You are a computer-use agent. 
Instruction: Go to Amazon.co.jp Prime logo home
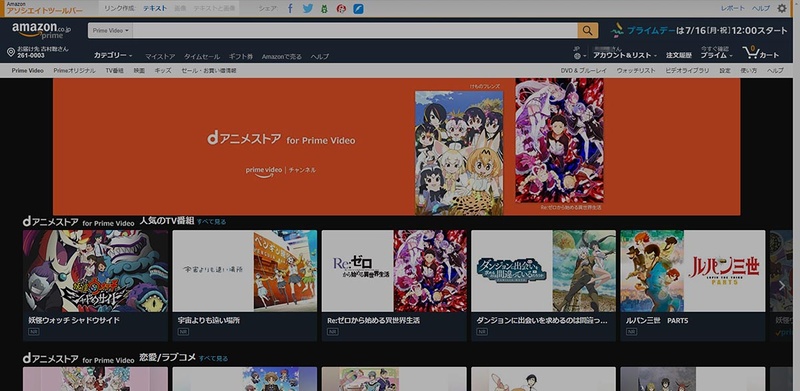tap(41, 30)
